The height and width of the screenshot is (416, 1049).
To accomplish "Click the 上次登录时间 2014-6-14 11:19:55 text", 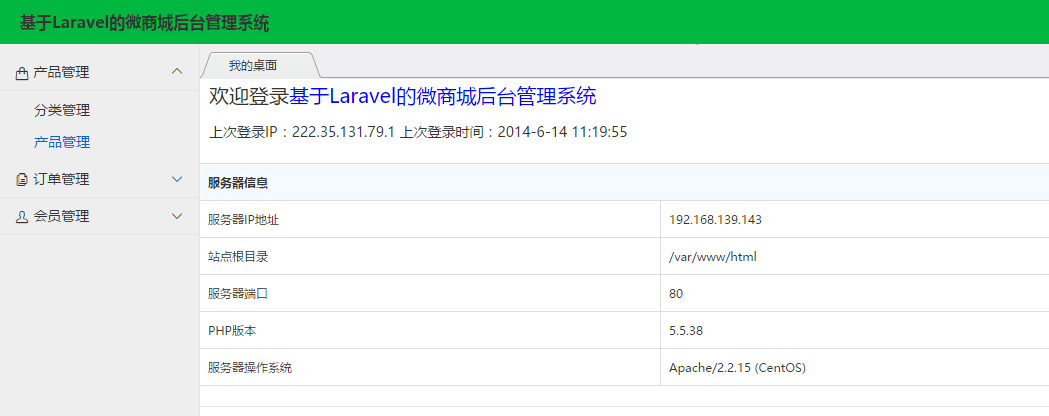I will pos(513,132).
